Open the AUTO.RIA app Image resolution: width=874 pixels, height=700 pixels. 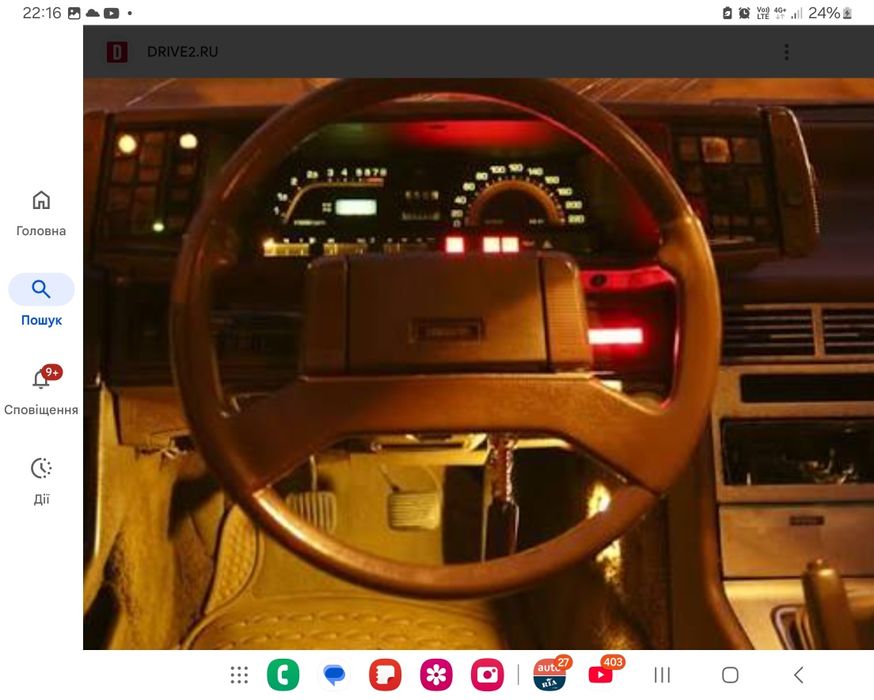click(550, 674)
